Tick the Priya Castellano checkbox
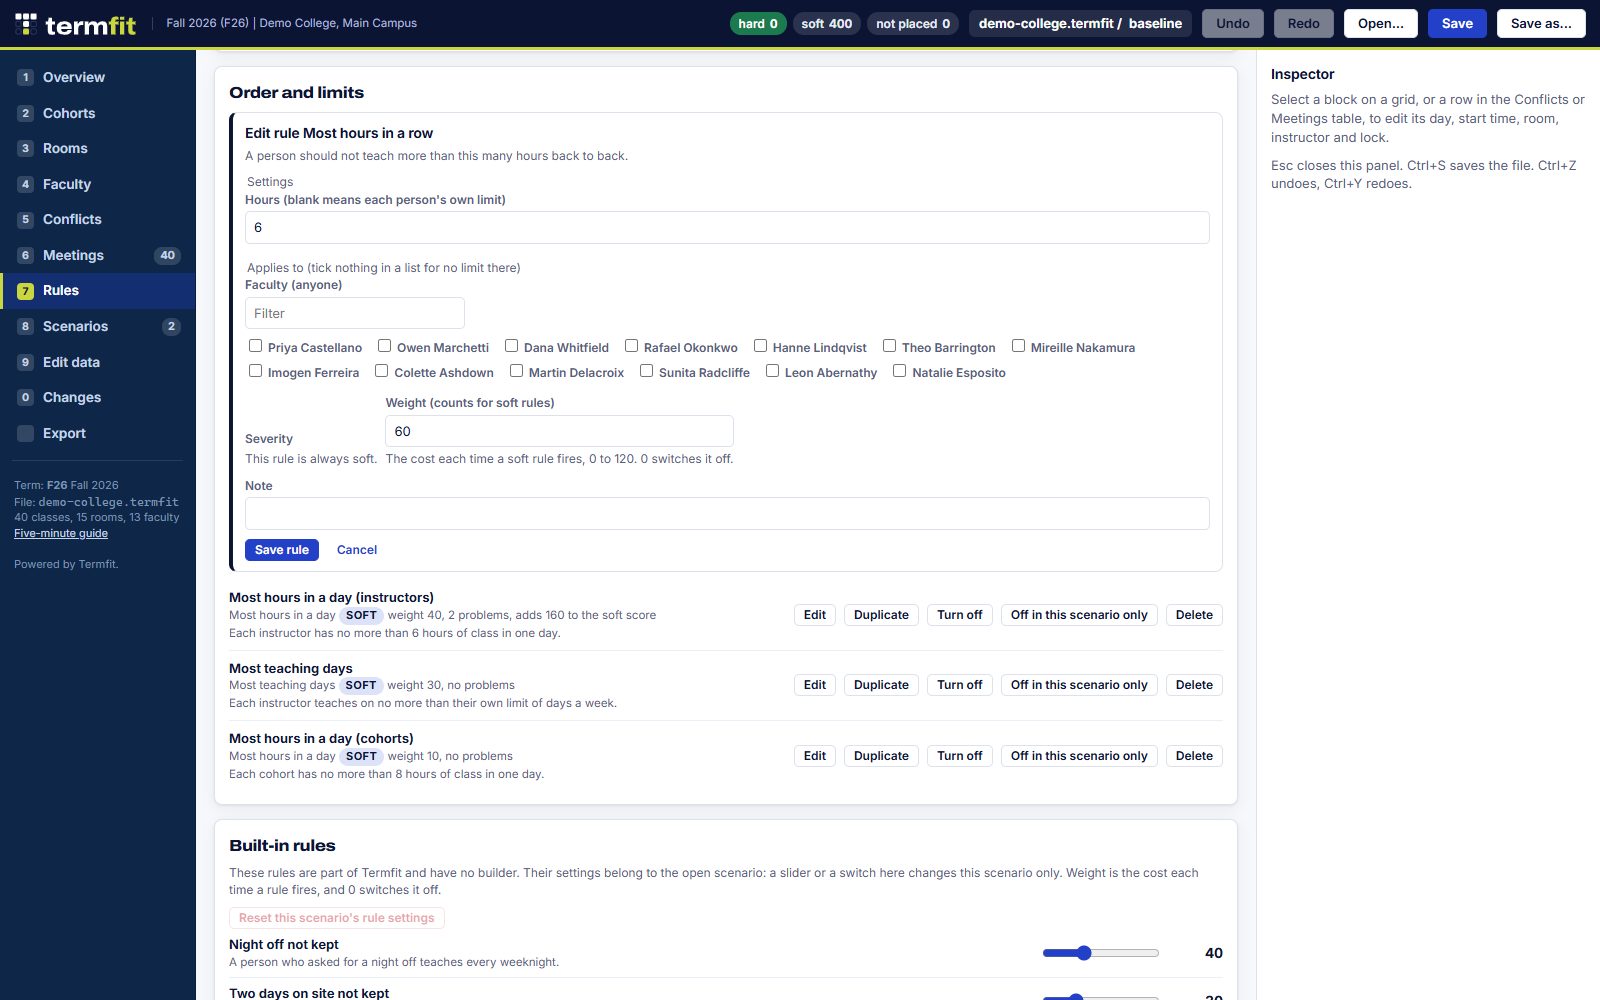The image size is (1600, 1000). click(256, 346)
